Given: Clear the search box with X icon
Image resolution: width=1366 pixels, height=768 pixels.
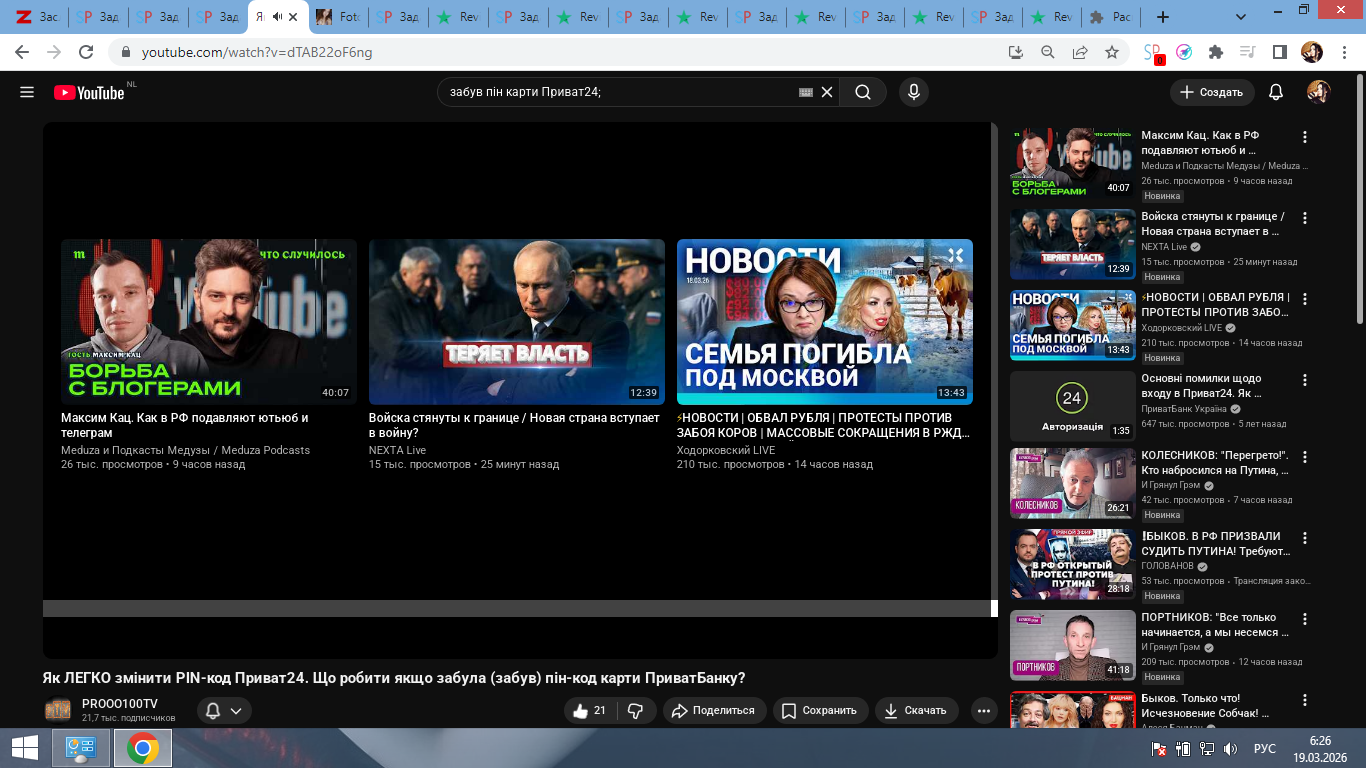Looking at the screenshot, I should click(827, 92).
